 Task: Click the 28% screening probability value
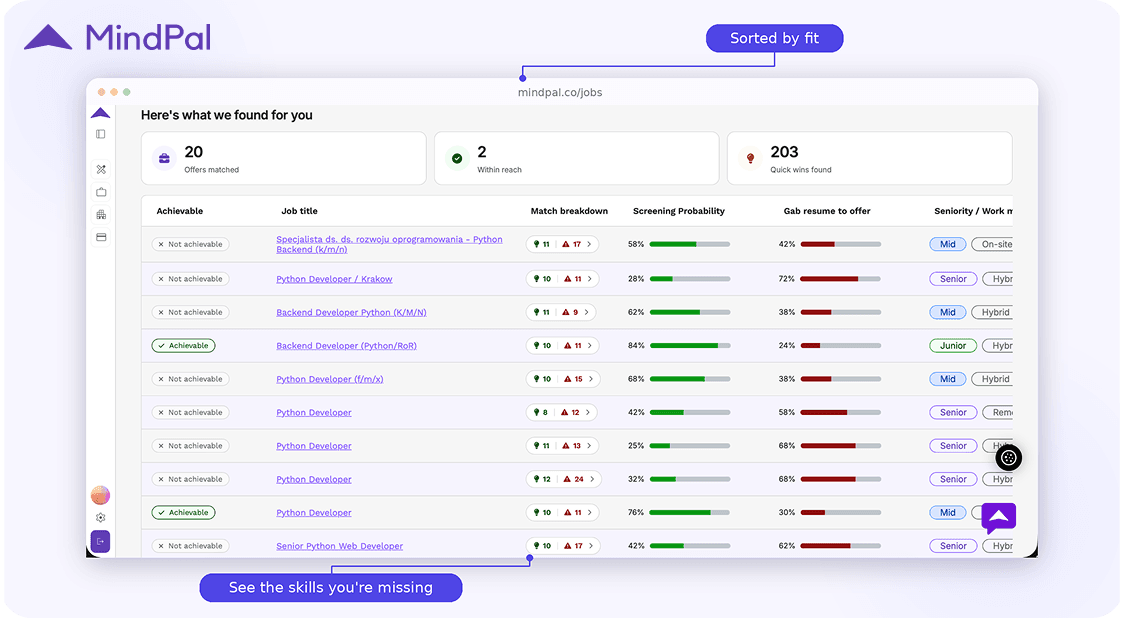point(636,279)
